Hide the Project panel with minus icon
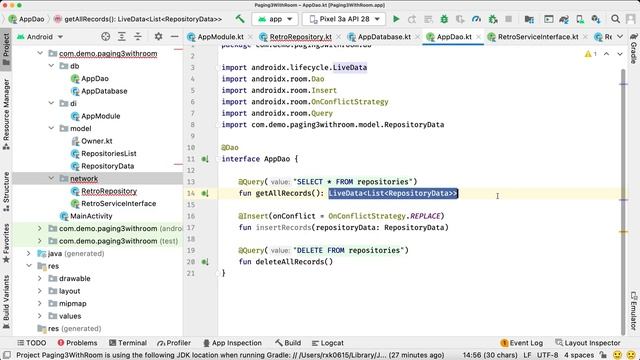This screenshot has height=360, width=640. 174,37
